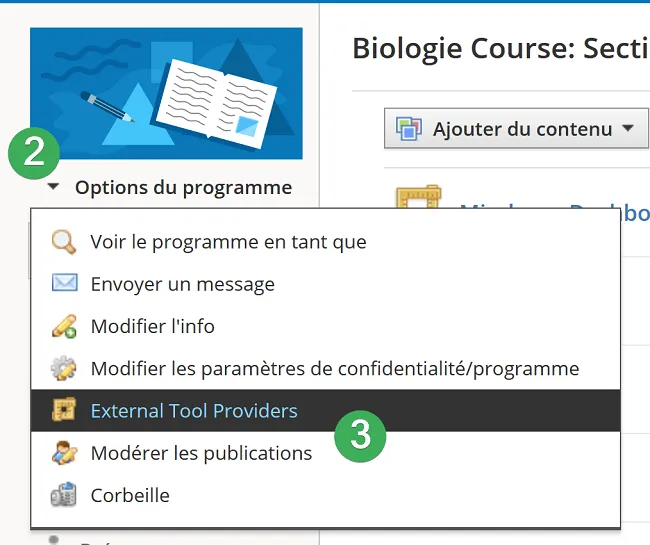Click the pencil icon beside Modifier l'info
Screen dimensions: 650x545
pos(64,326)
